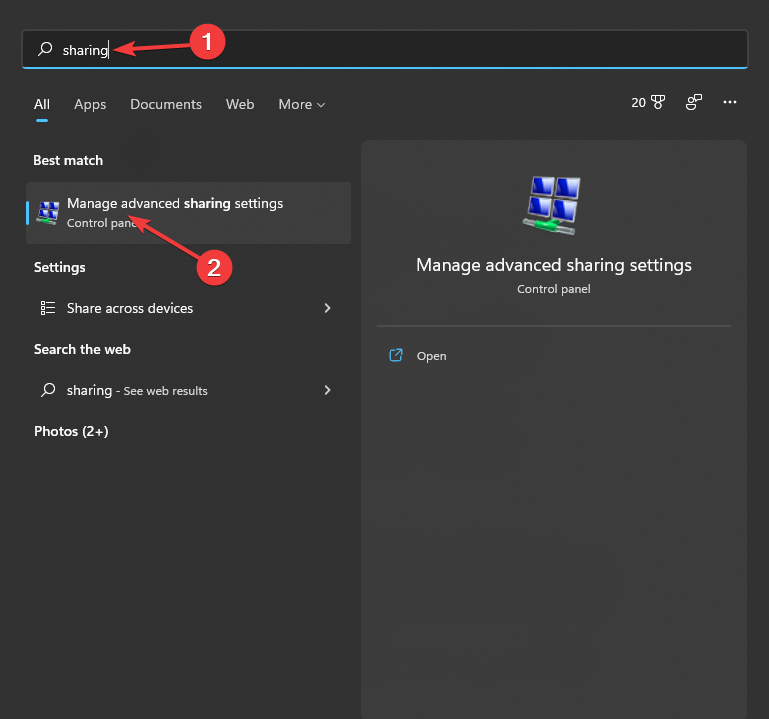Click the Open link in the preview pane
This screenshot has height=719, width=769.
tap(432, 356)
